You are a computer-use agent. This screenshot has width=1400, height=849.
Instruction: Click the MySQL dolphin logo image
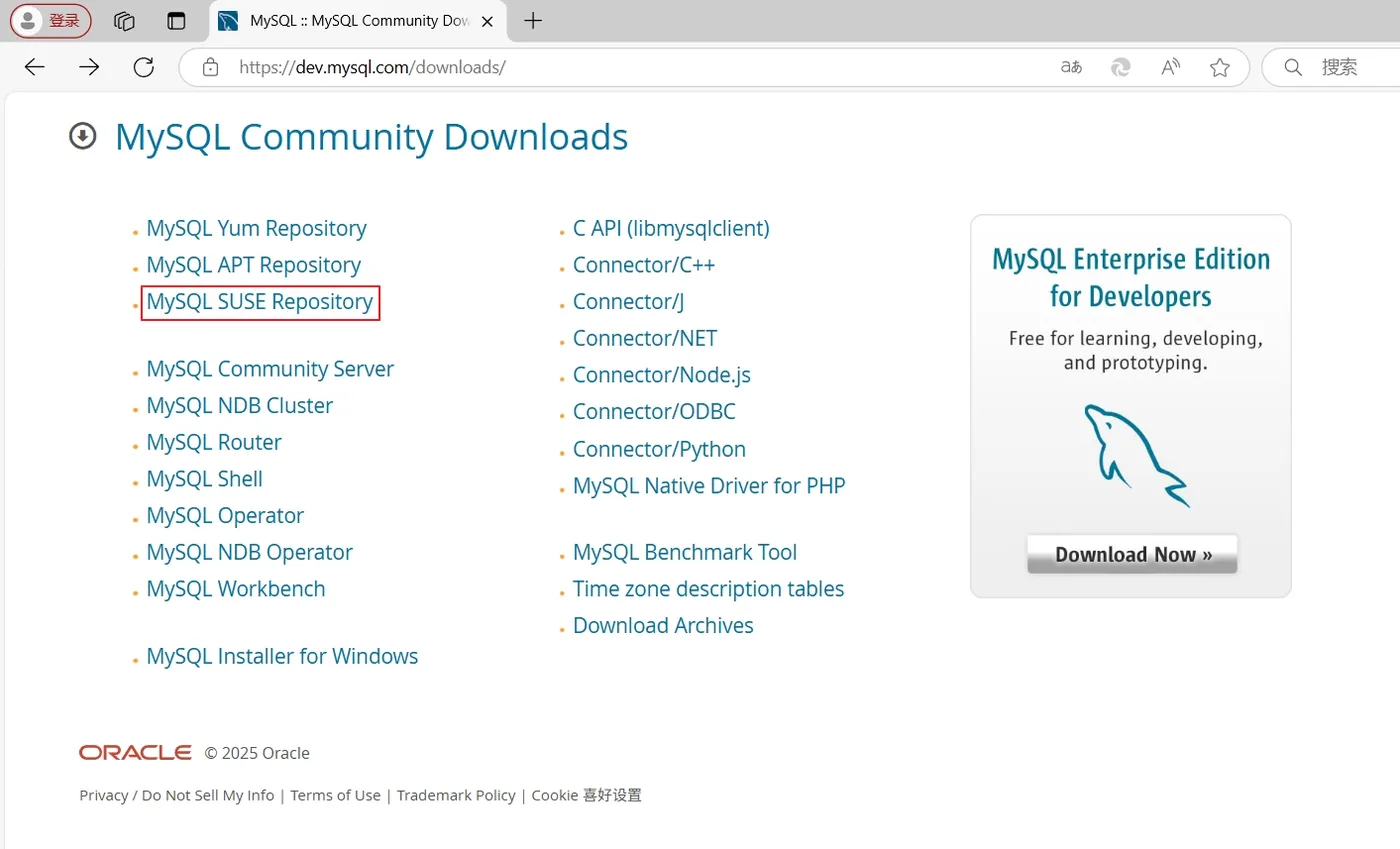[x=1137, y=456]
